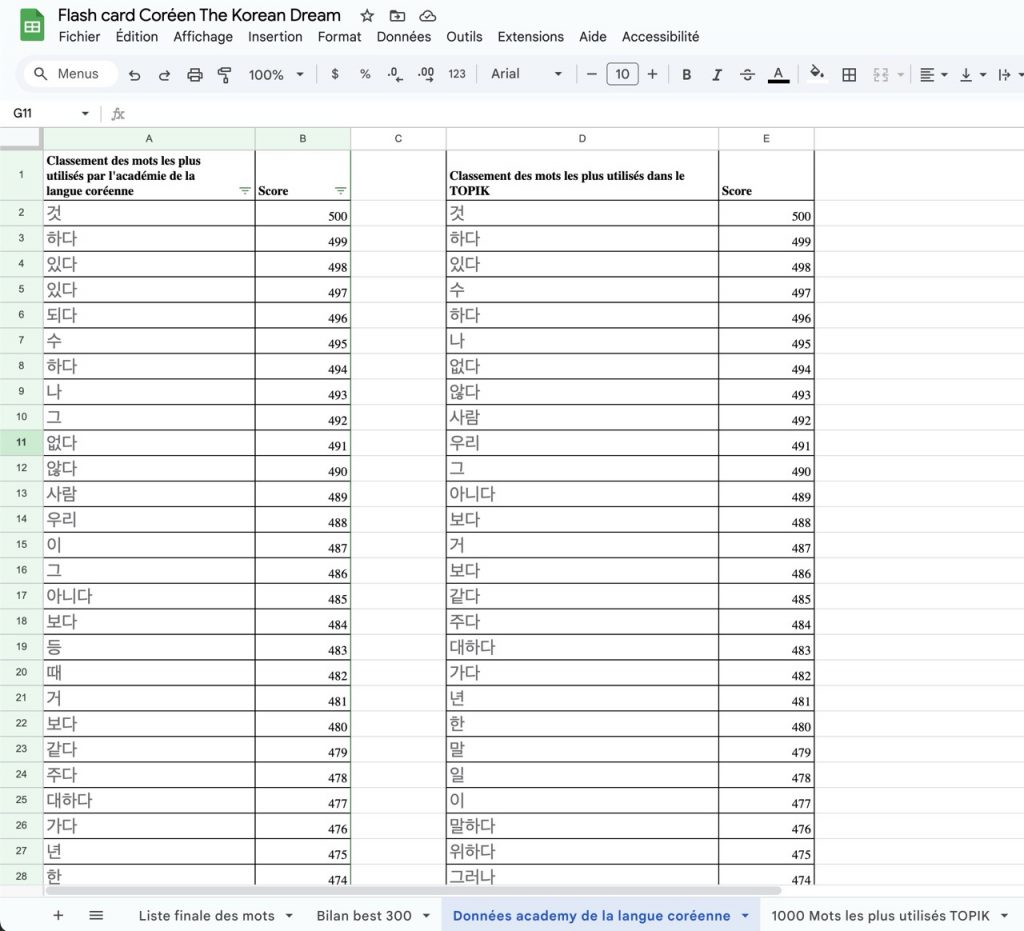Toggle italic text formatting
Image resolution: width=1024 pixels, height=931 pixels.
tap(716, 75)
